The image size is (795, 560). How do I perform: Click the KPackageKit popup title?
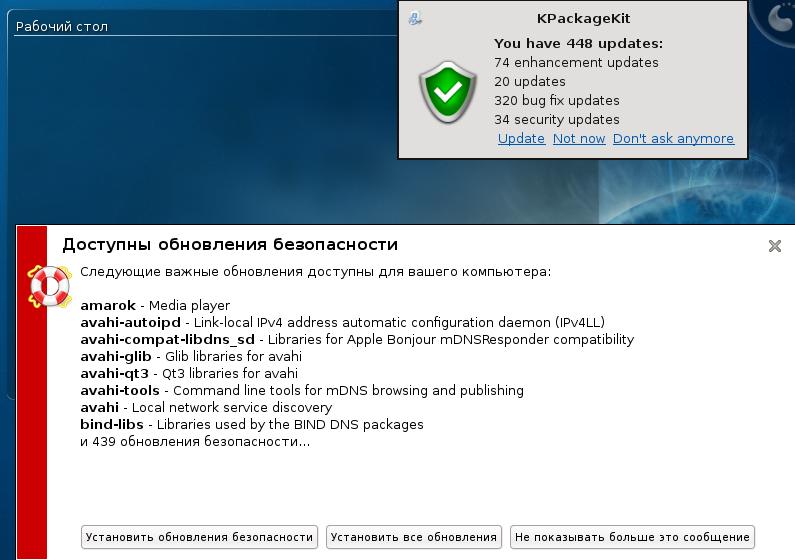tap(583, 19)
